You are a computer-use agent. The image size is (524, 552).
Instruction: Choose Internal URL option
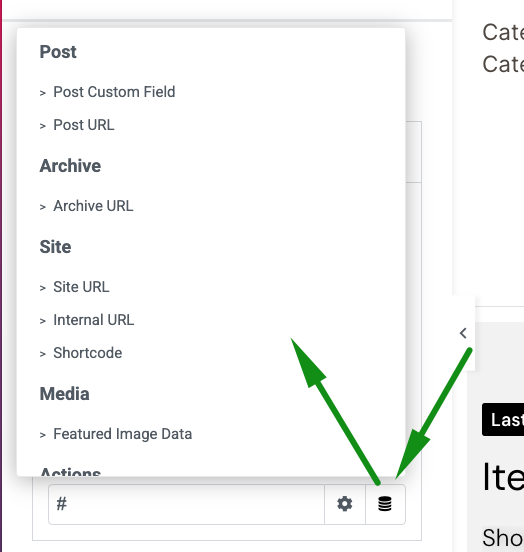tap(94, 320)
